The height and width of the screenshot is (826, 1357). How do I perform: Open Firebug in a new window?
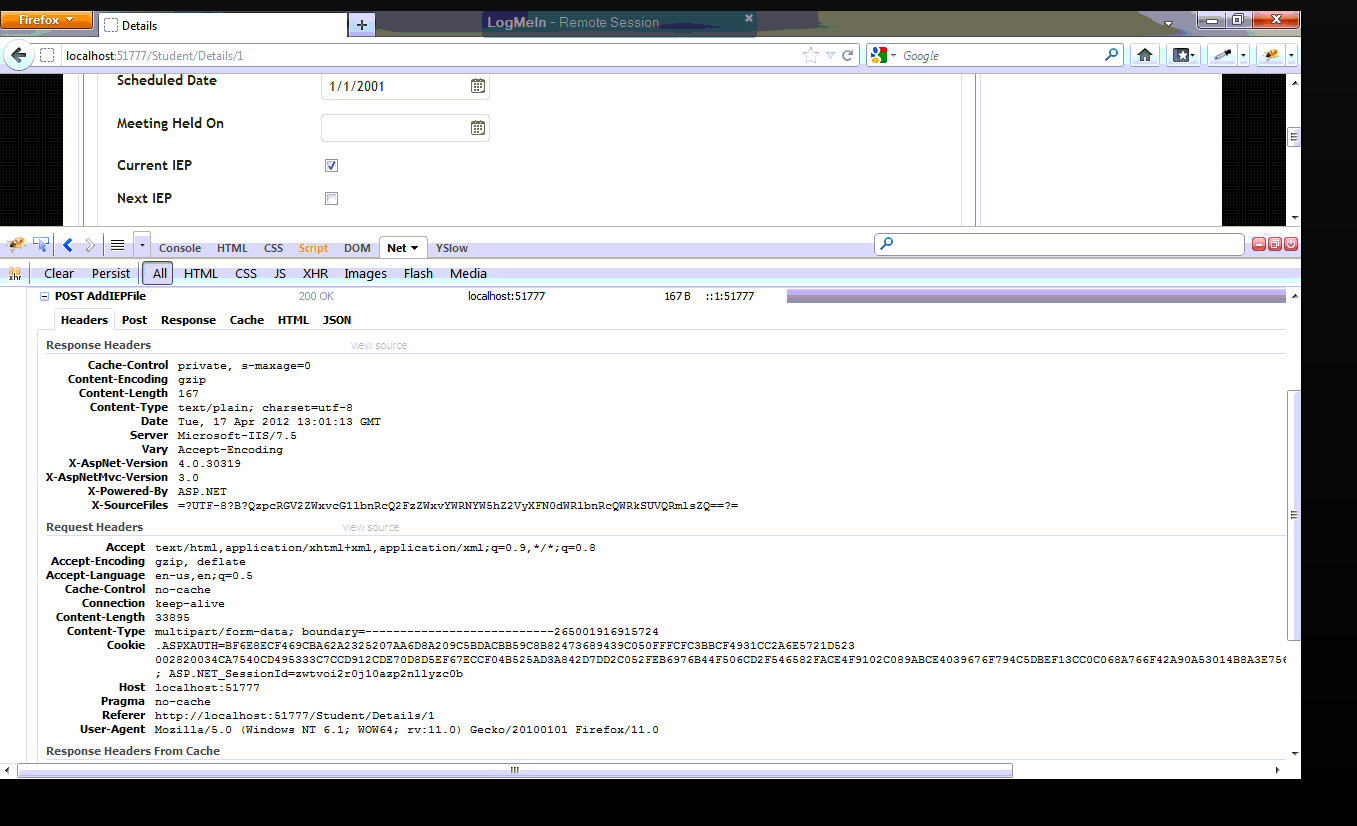(1275, 244)
